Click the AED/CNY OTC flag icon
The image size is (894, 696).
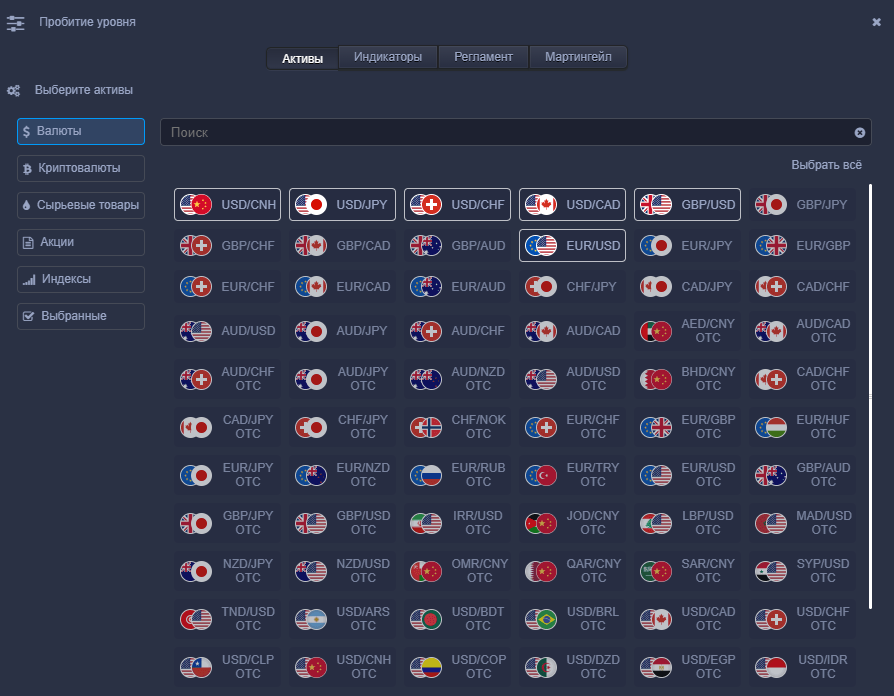click(x=656, y=331)
